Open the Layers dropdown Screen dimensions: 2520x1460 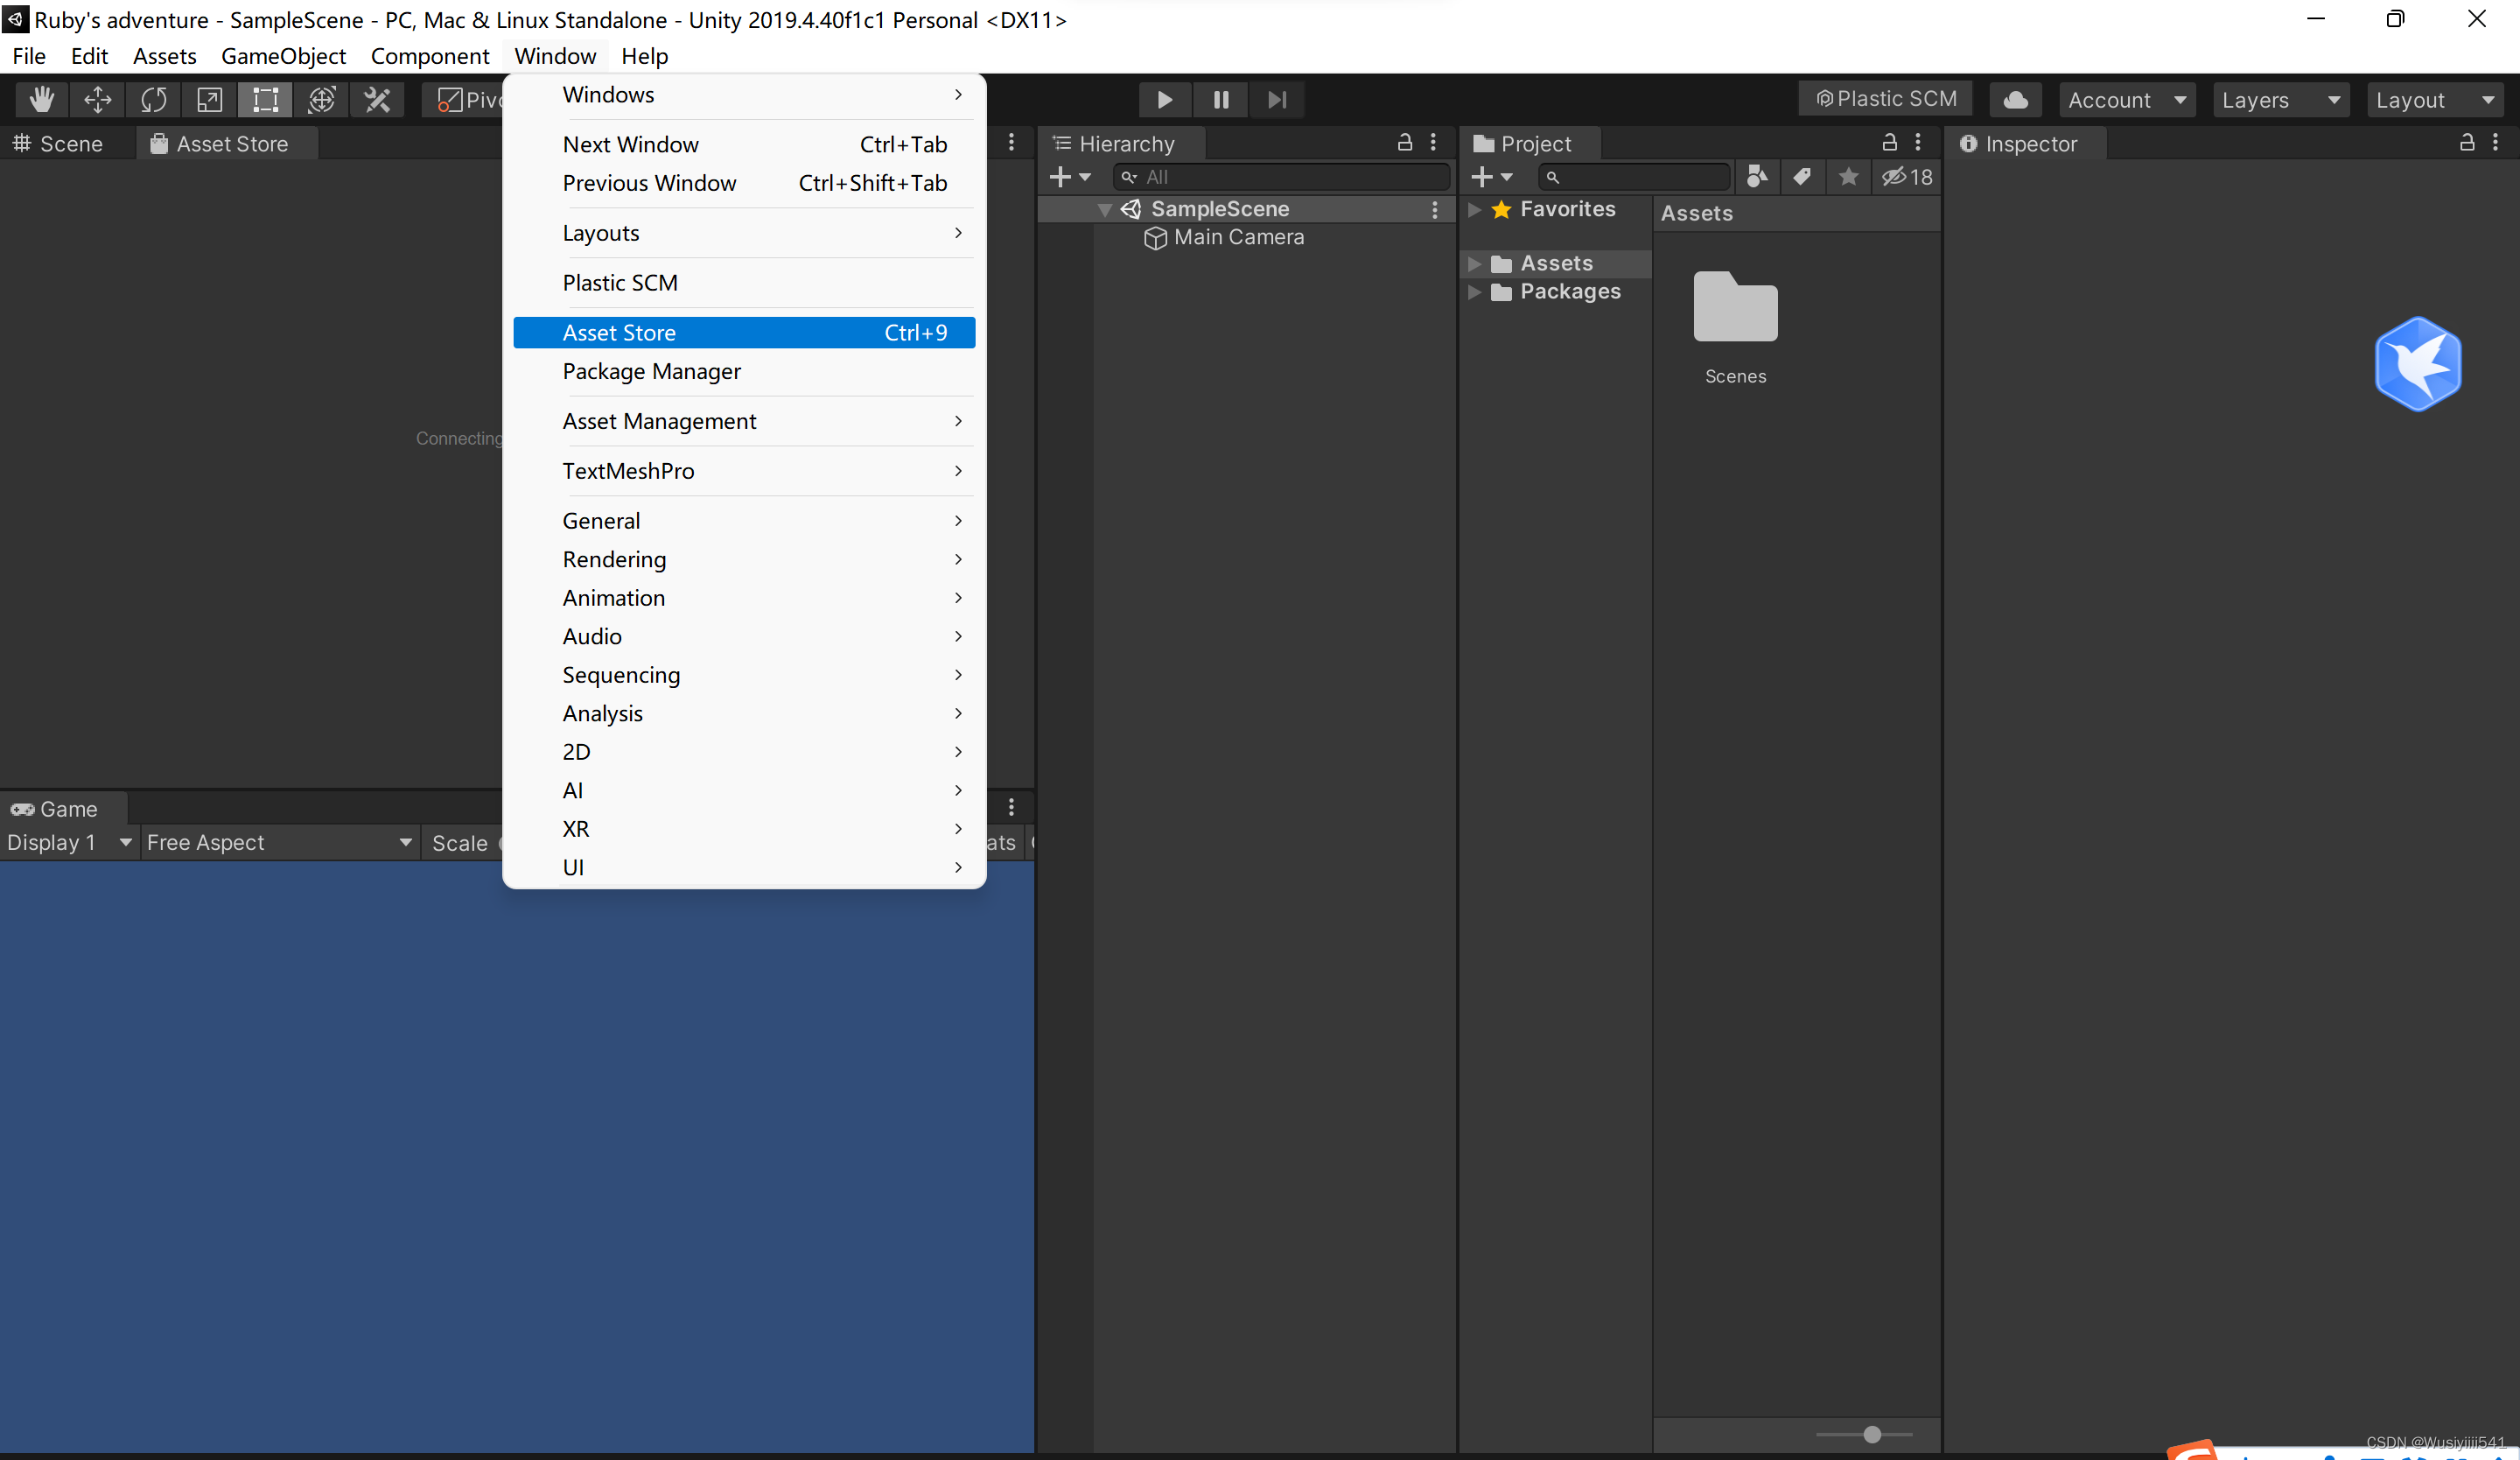pyautogui.click(x=2279, y=99)
